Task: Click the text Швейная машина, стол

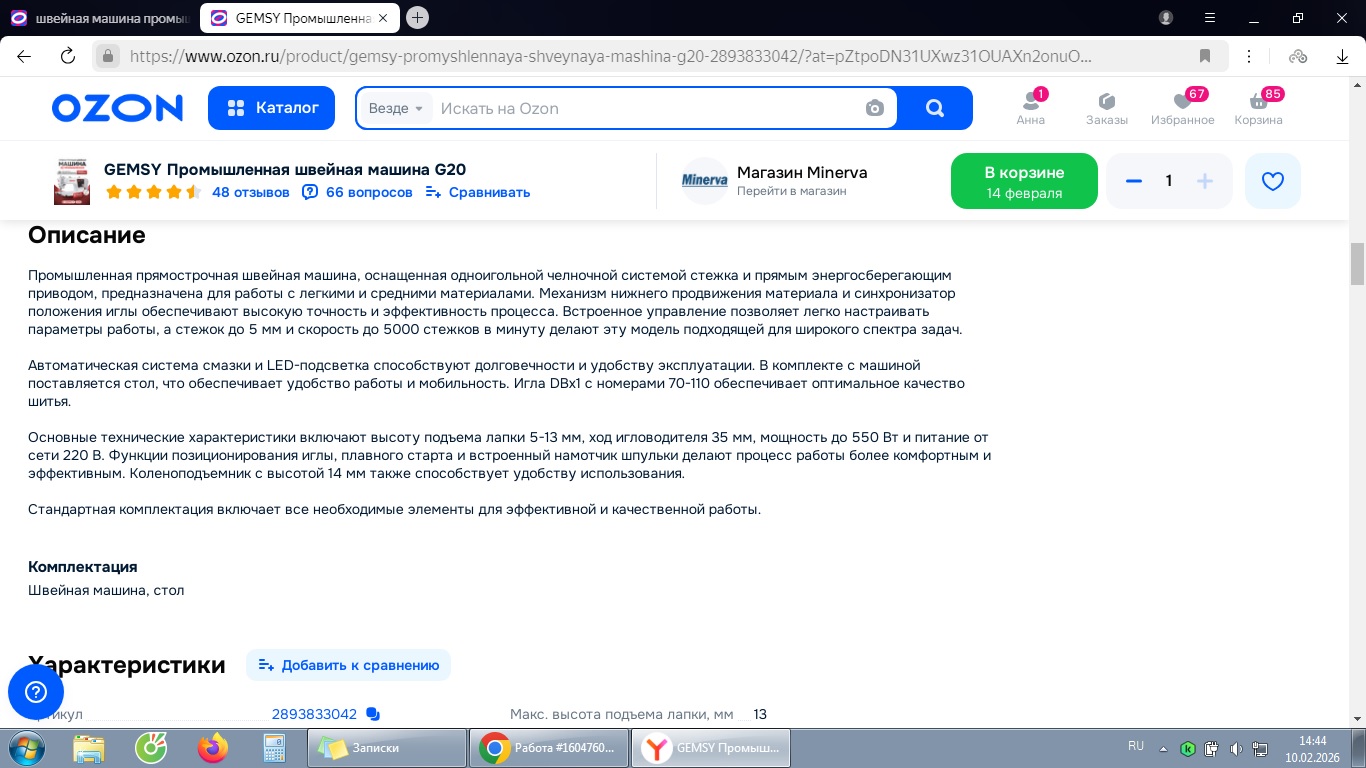Action: (x=106, y=590)
